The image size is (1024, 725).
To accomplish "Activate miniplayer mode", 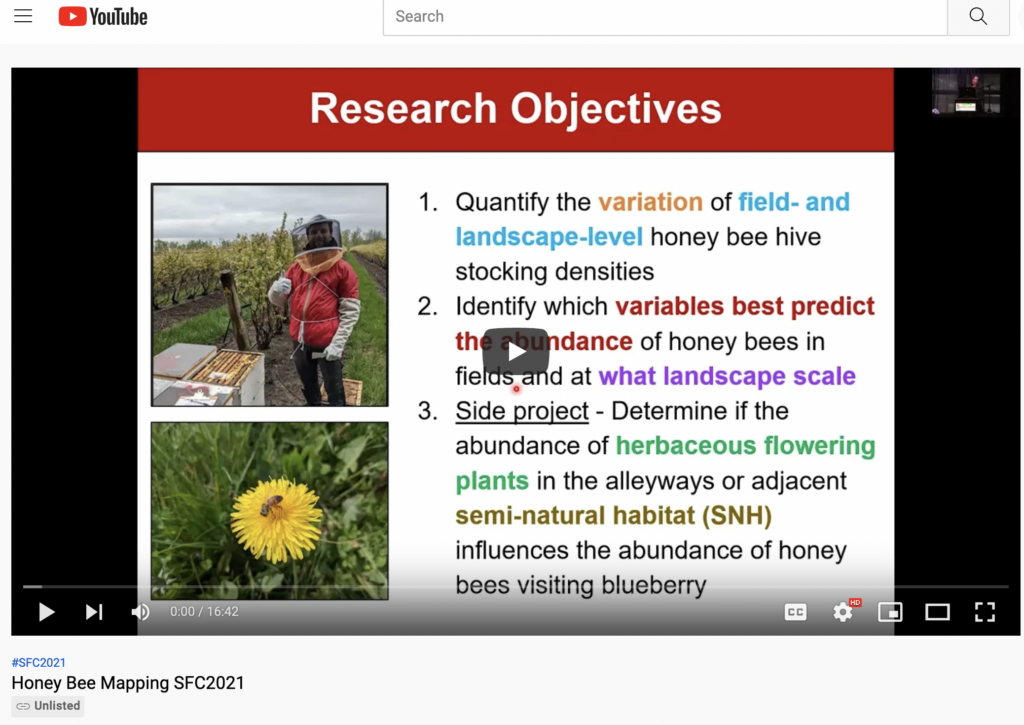I will coord(890,611).
